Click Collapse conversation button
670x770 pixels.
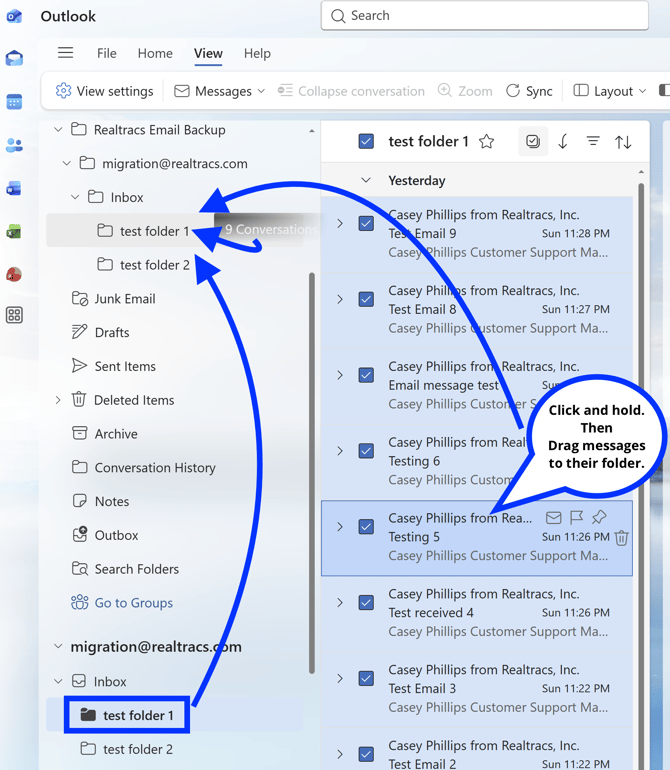pyautogui.click(x=351, y=91)
